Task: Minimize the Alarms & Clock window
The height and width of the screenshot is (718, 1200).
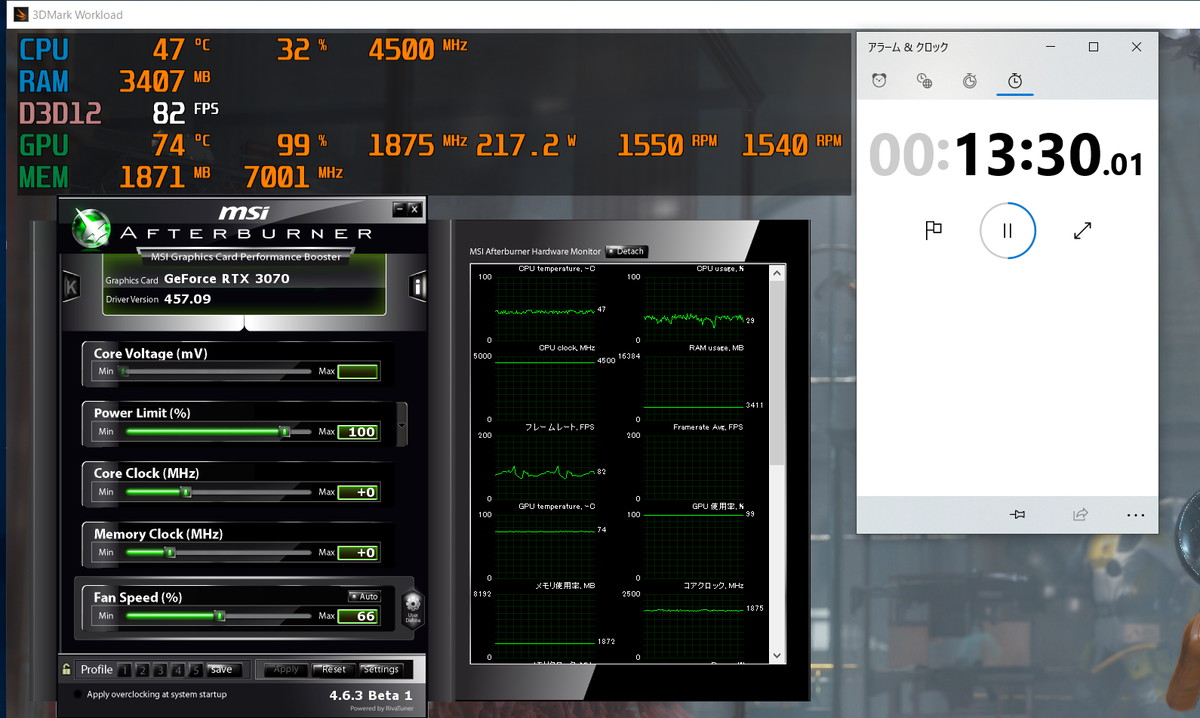Action: click(1051, 47)
